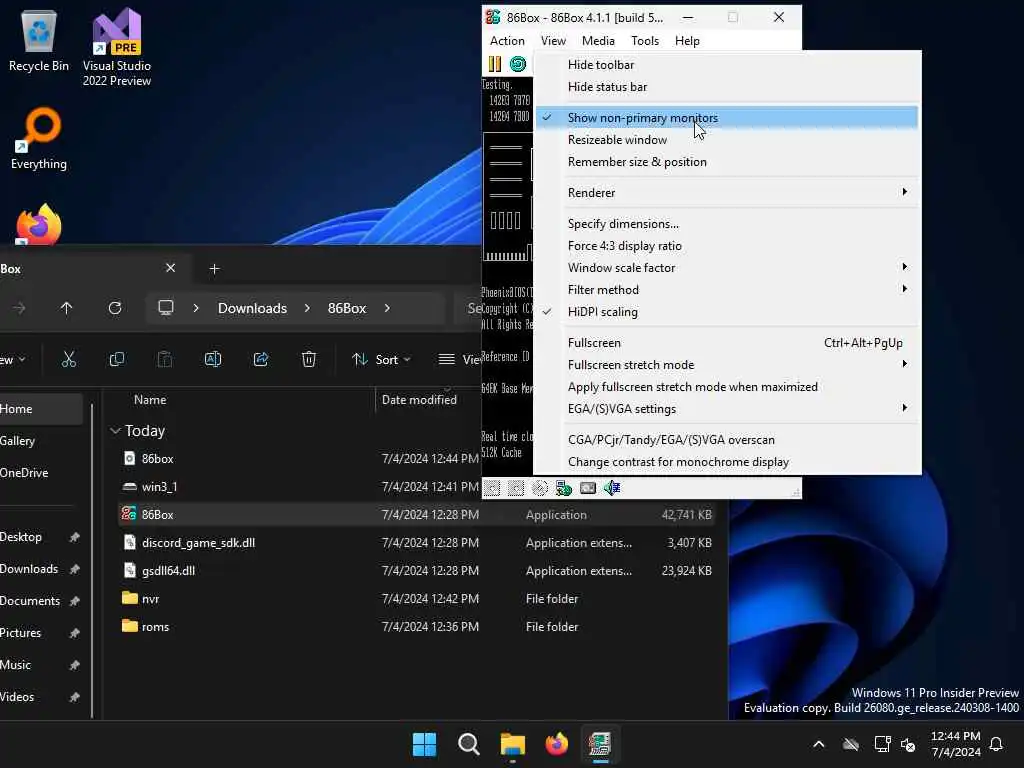Choose Specify dimensions... menu entry
The width and height of the screenshot is (1024, 768).
[727, 223]
